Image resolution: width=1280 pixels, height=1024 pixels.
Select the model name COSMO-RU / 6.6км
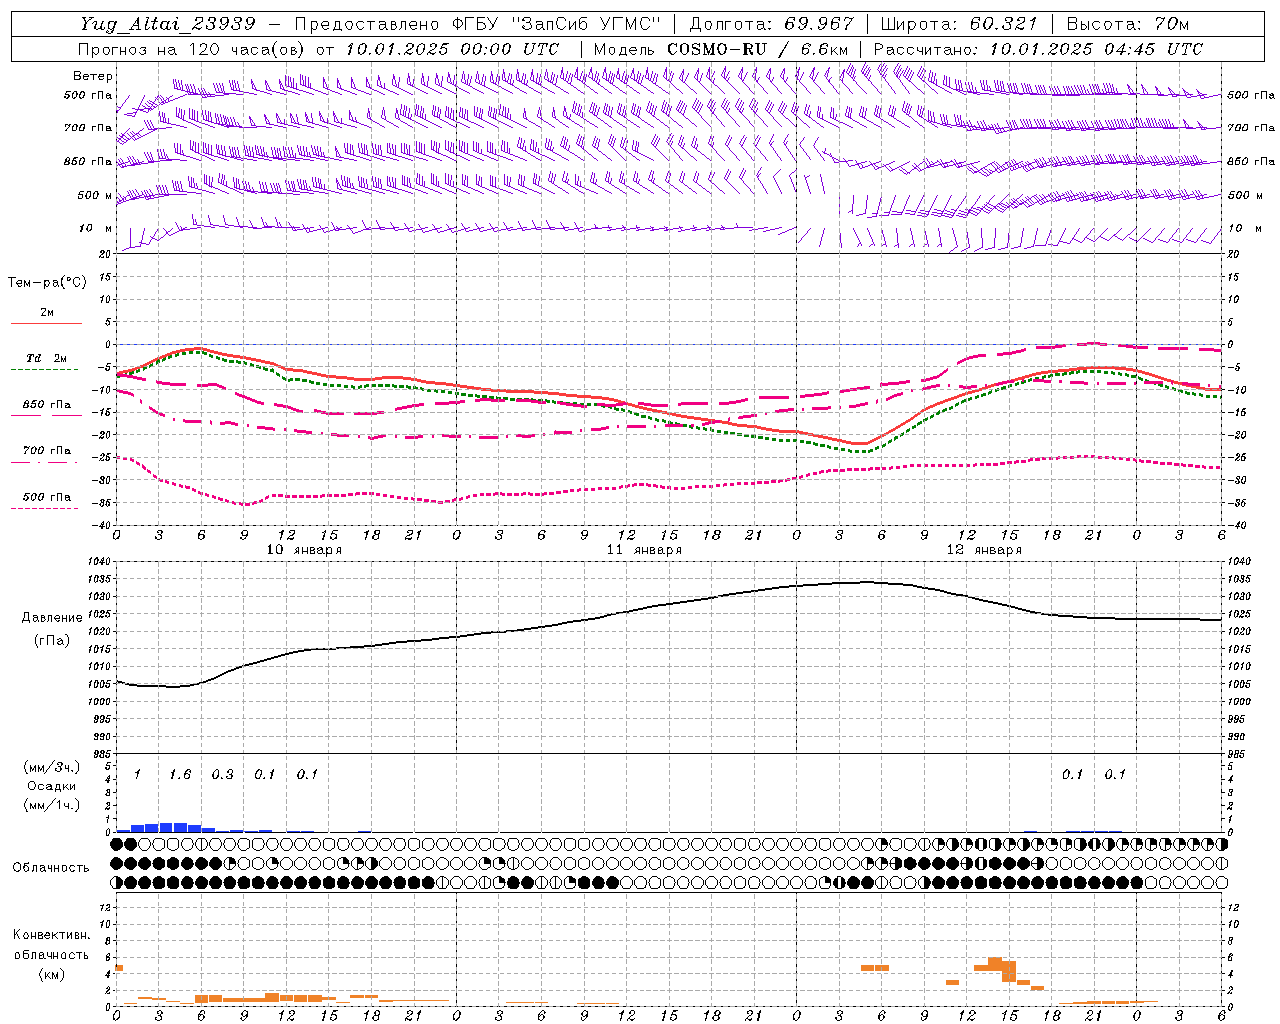[758, 49]
